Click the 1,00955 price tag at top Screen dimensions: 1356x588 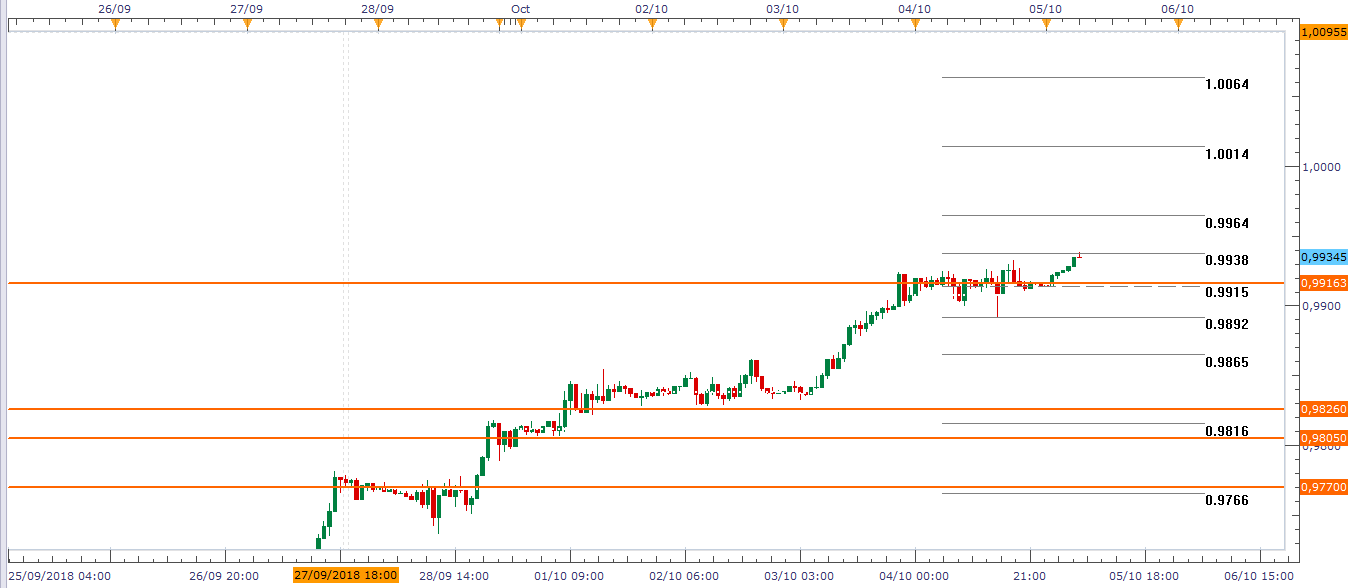click(1324, 32)
